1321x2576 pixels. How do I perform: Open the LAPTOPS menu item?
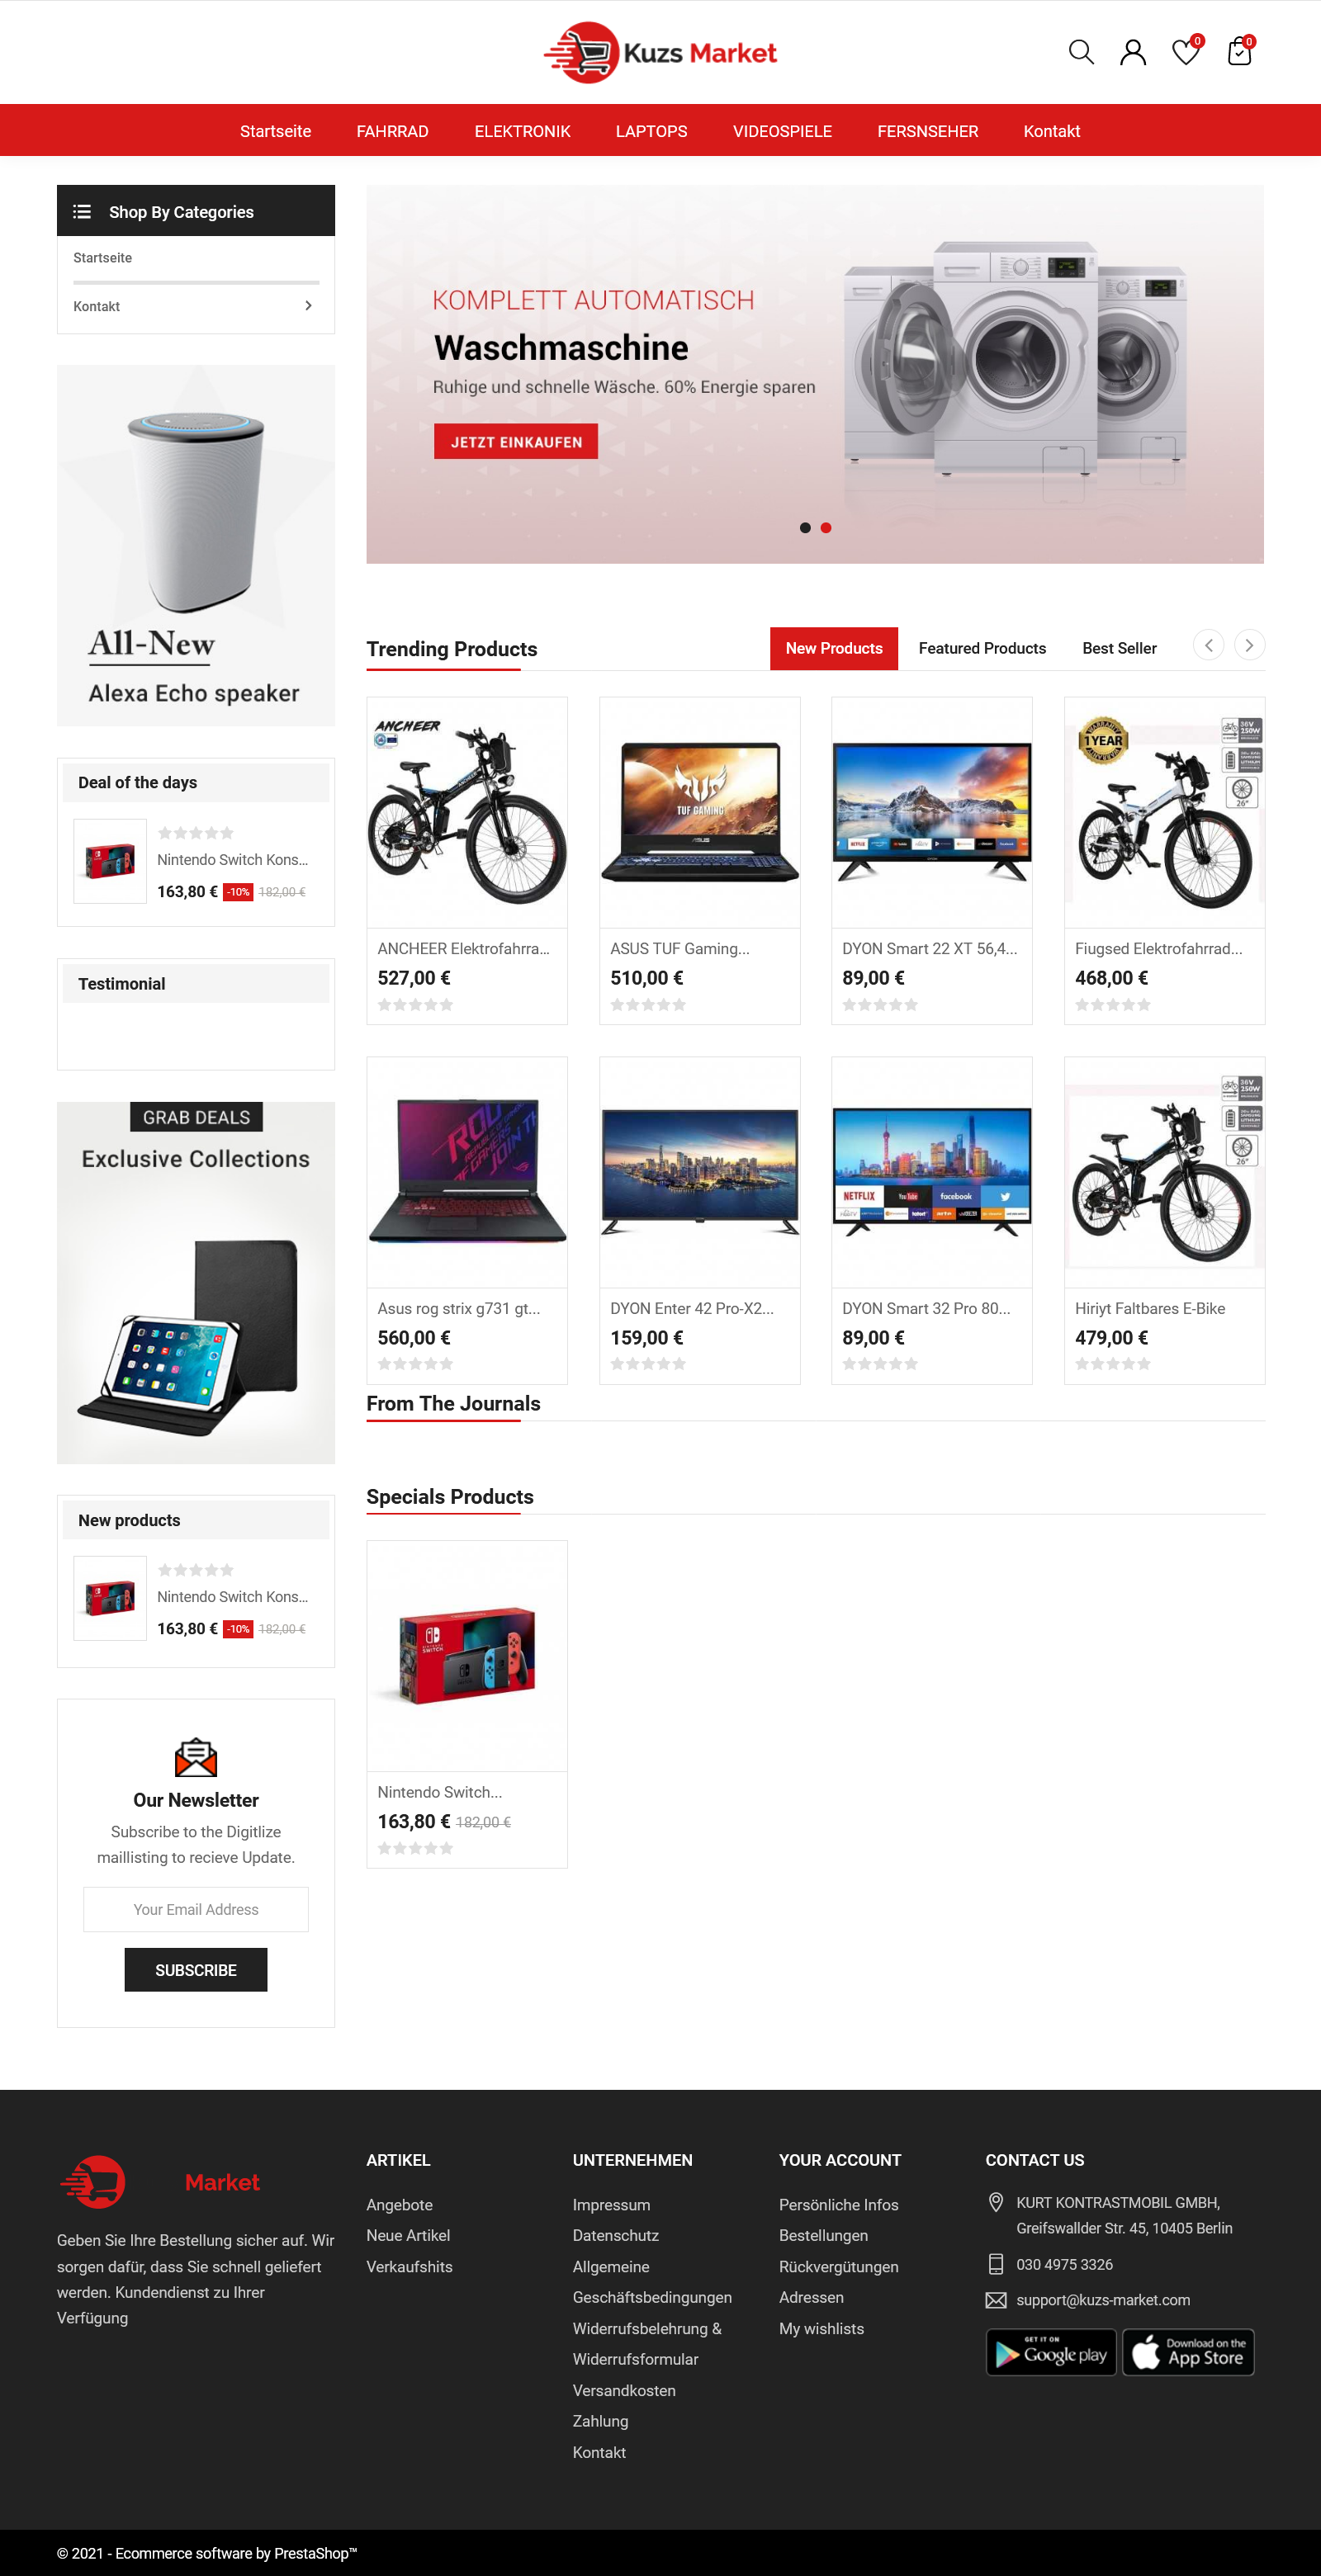[x=651, y=131]
